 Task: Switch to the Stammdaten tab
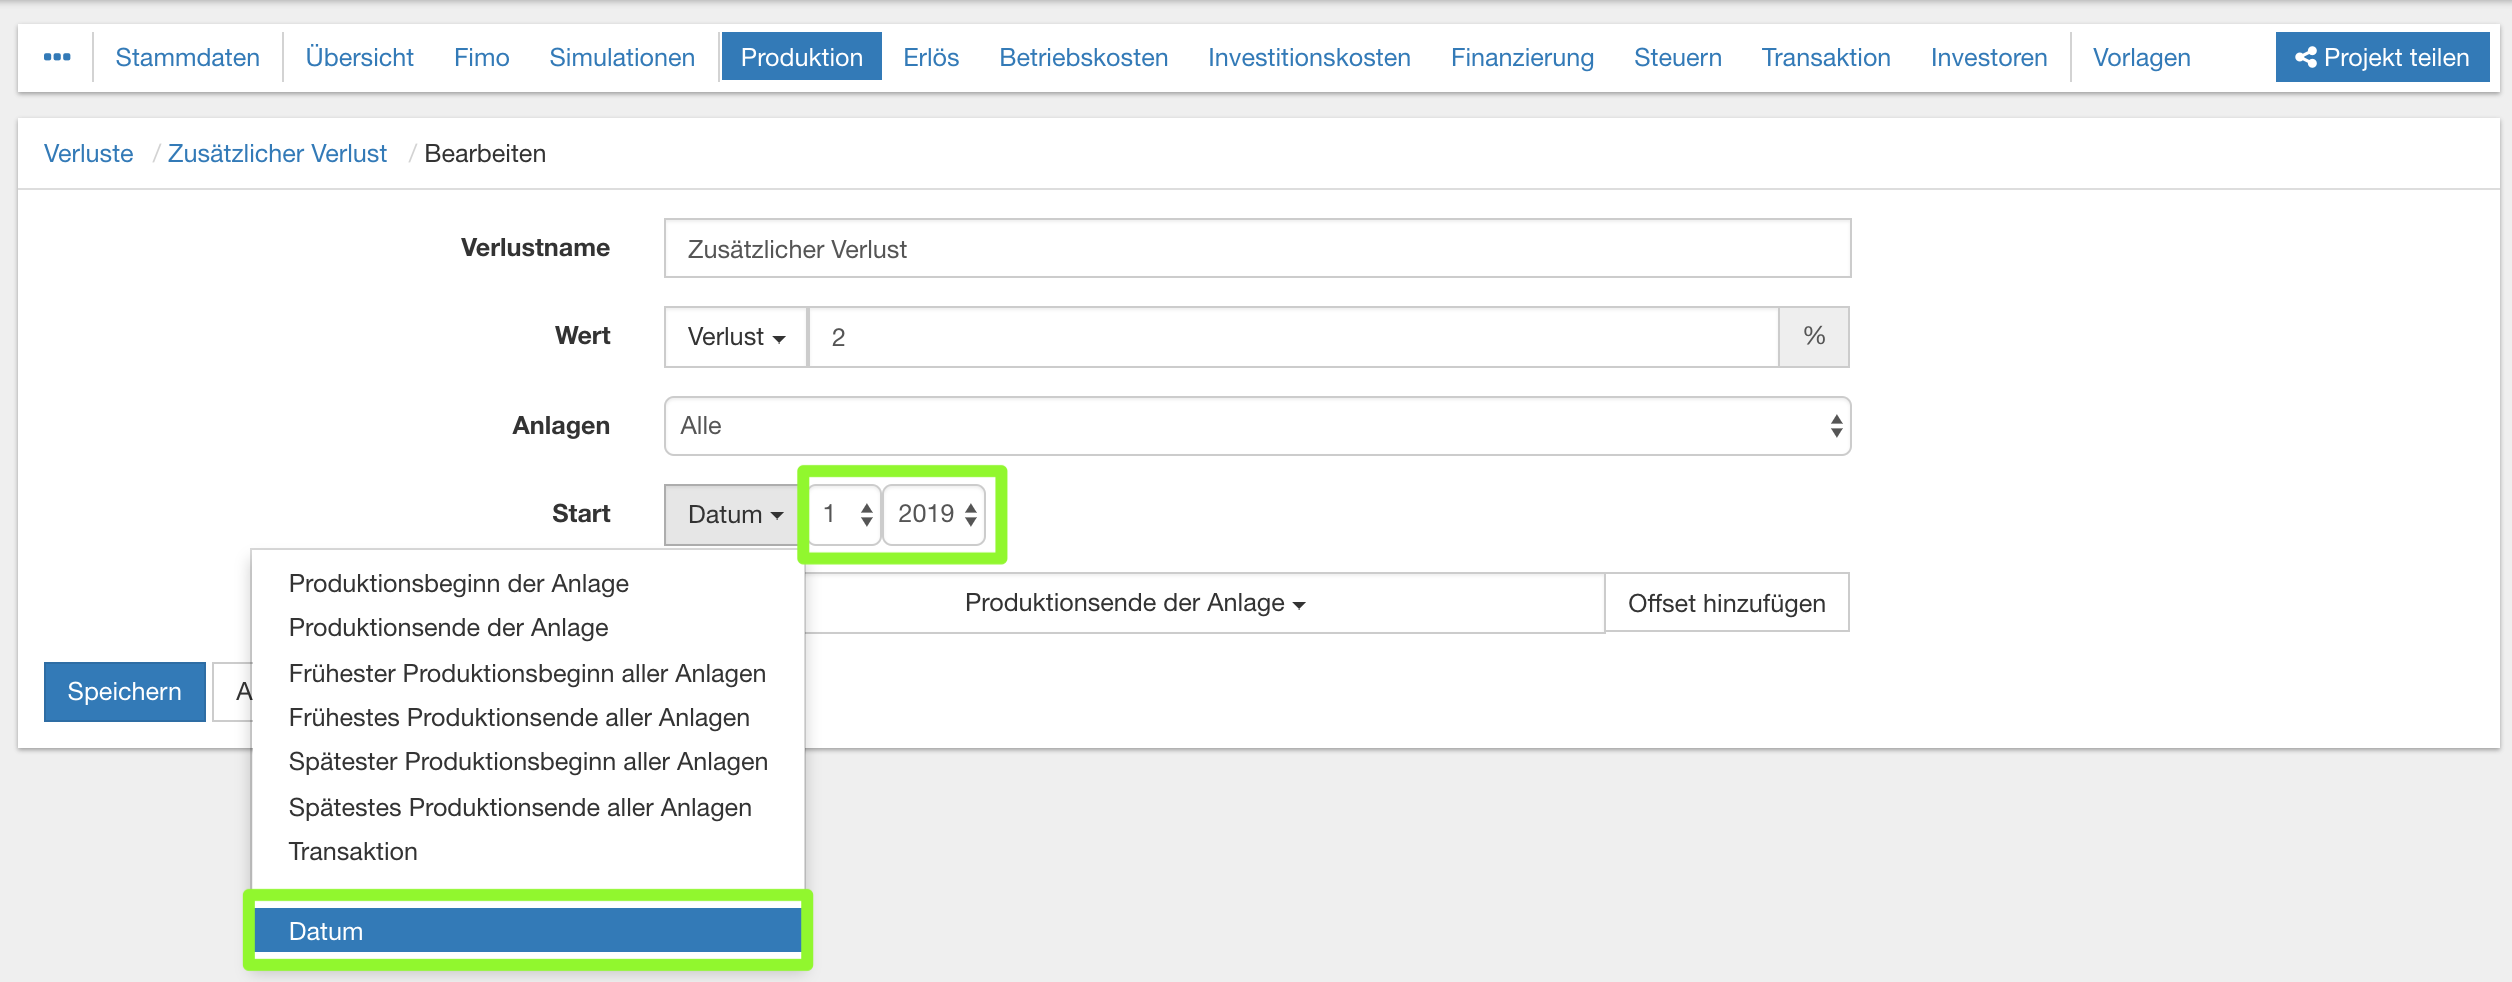[x=187, y=57]
